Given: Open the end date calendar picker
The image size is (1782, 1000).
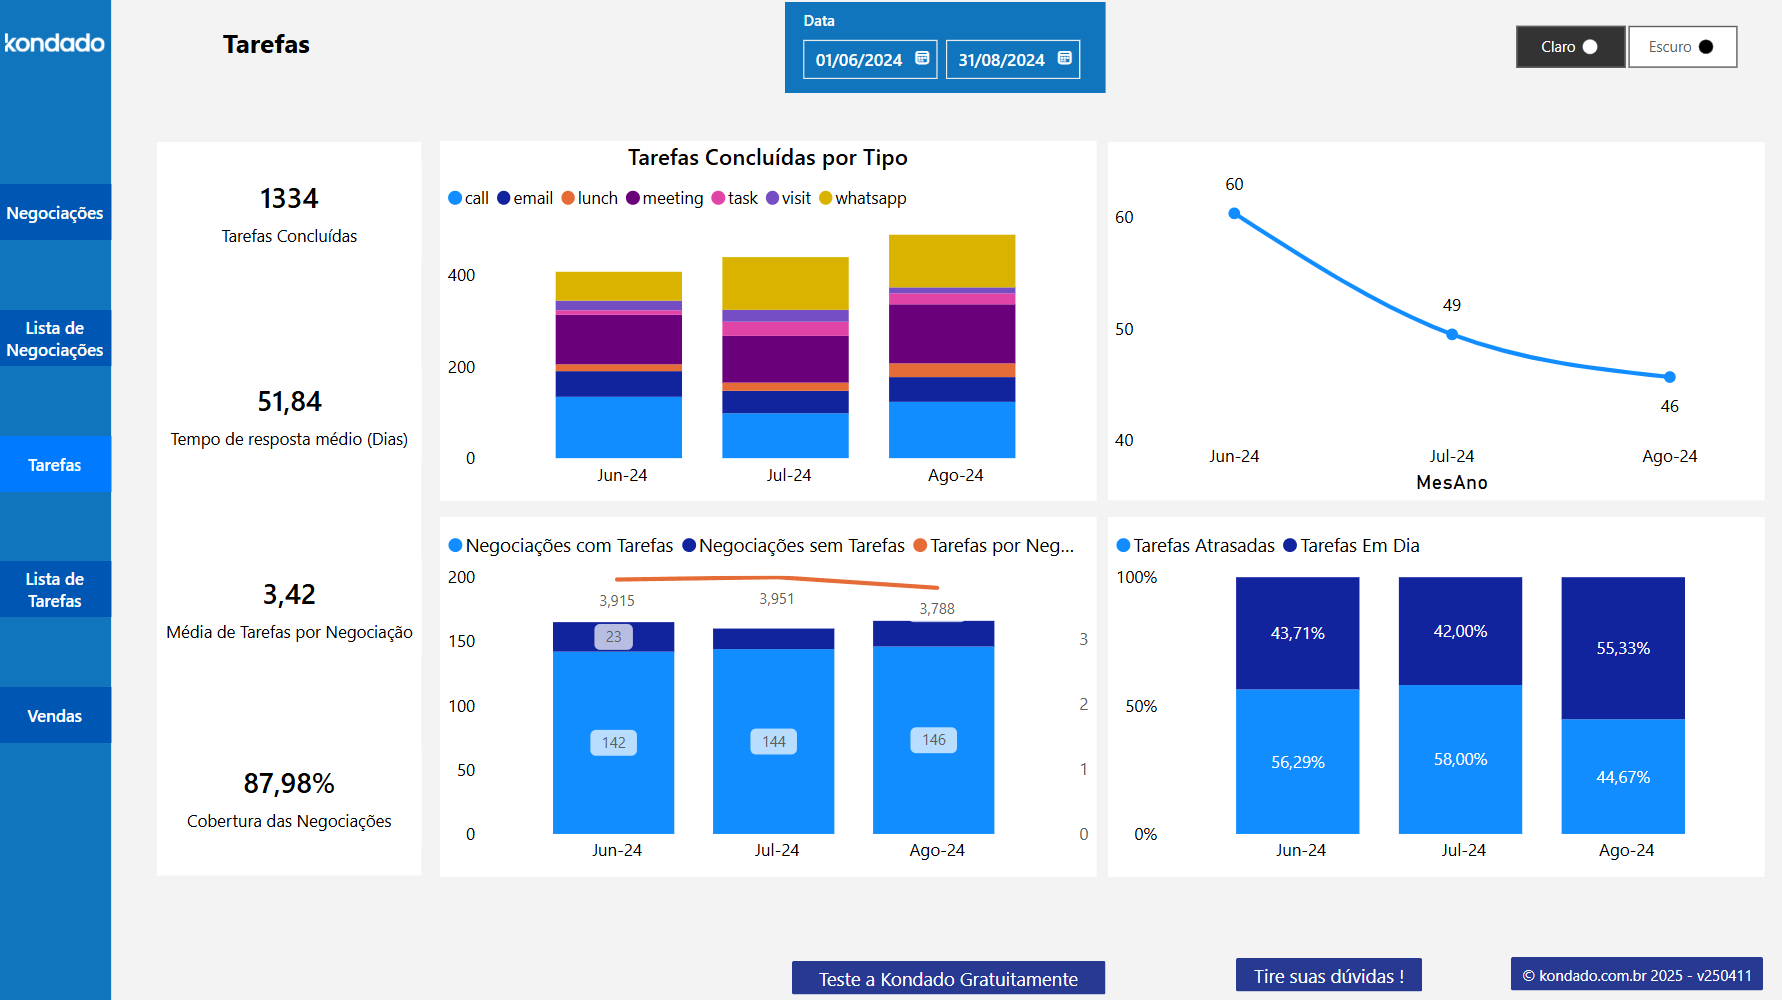Looking at the screenshot, I should click(1064, 59).
